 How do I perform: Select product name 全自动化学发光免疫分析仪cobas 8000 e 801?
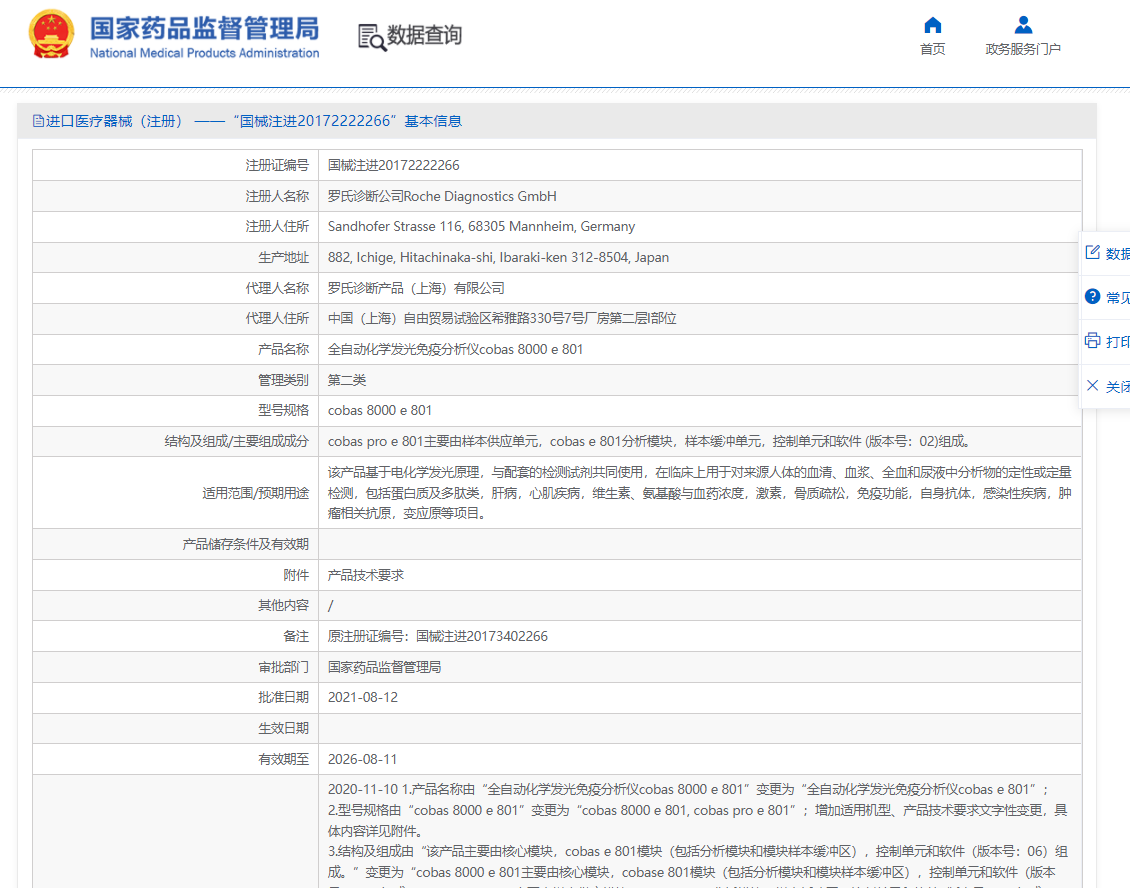pos(455,350)
